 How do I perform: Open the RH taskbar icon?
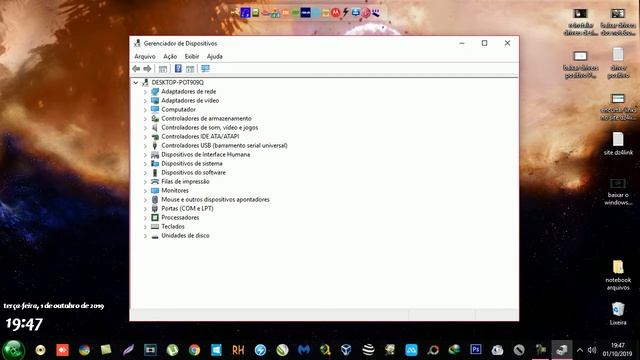pyautogui.click(x=238, y=350)
